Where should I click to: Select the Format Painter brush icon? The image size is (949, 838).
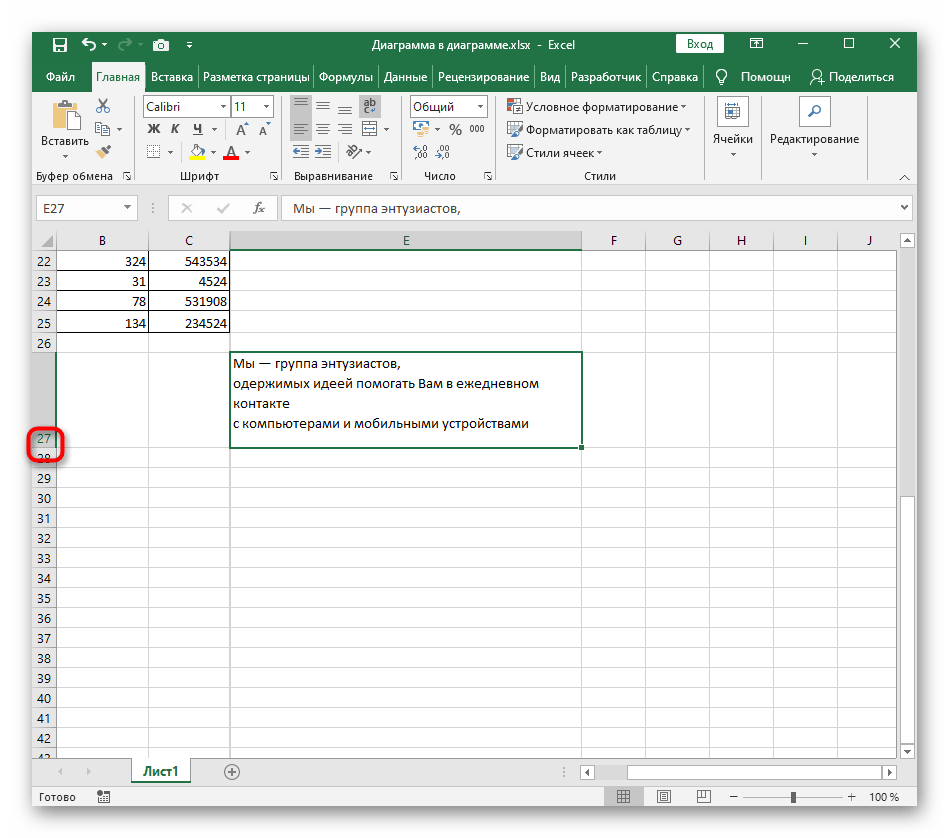[x=102, y=152]
